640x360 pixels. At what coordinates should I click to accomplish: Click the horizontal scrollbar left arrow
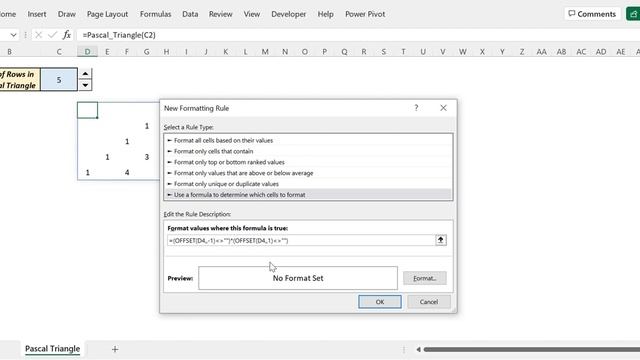point(418,349)
